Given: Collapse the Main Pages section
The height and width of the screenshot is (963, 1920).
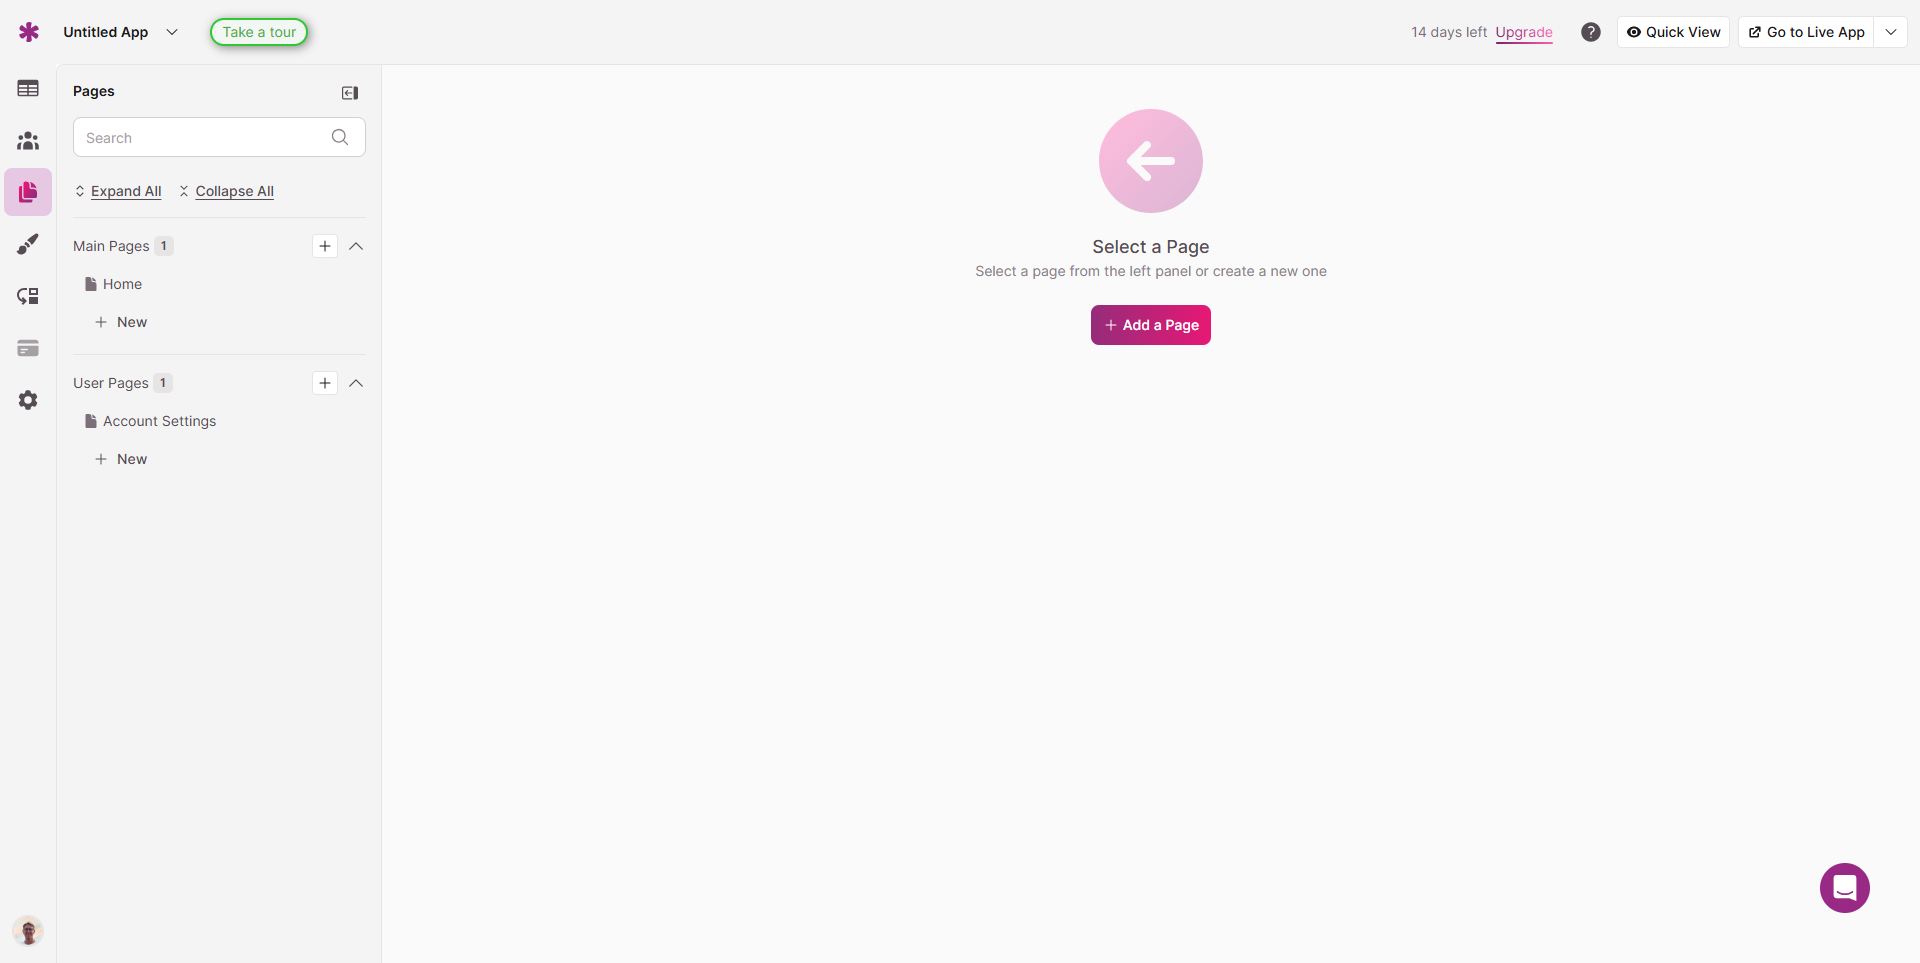Looking at the screenshot, I should [356, 246].
